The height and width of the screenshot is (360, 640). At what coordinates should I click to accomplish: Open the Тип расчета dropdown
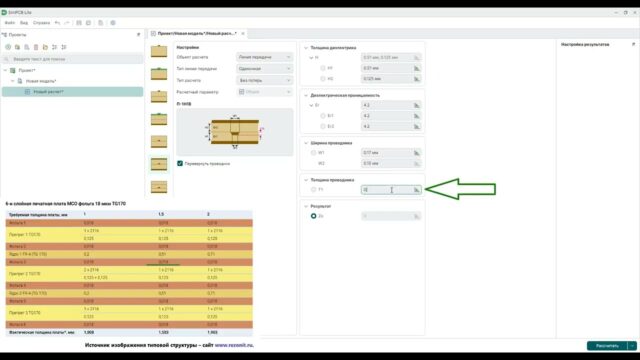click(264, 80)
